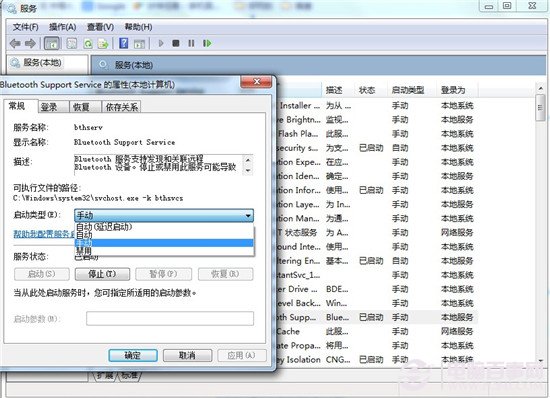
Task: Click the BDE... description cell
Action: click(337, 289)
